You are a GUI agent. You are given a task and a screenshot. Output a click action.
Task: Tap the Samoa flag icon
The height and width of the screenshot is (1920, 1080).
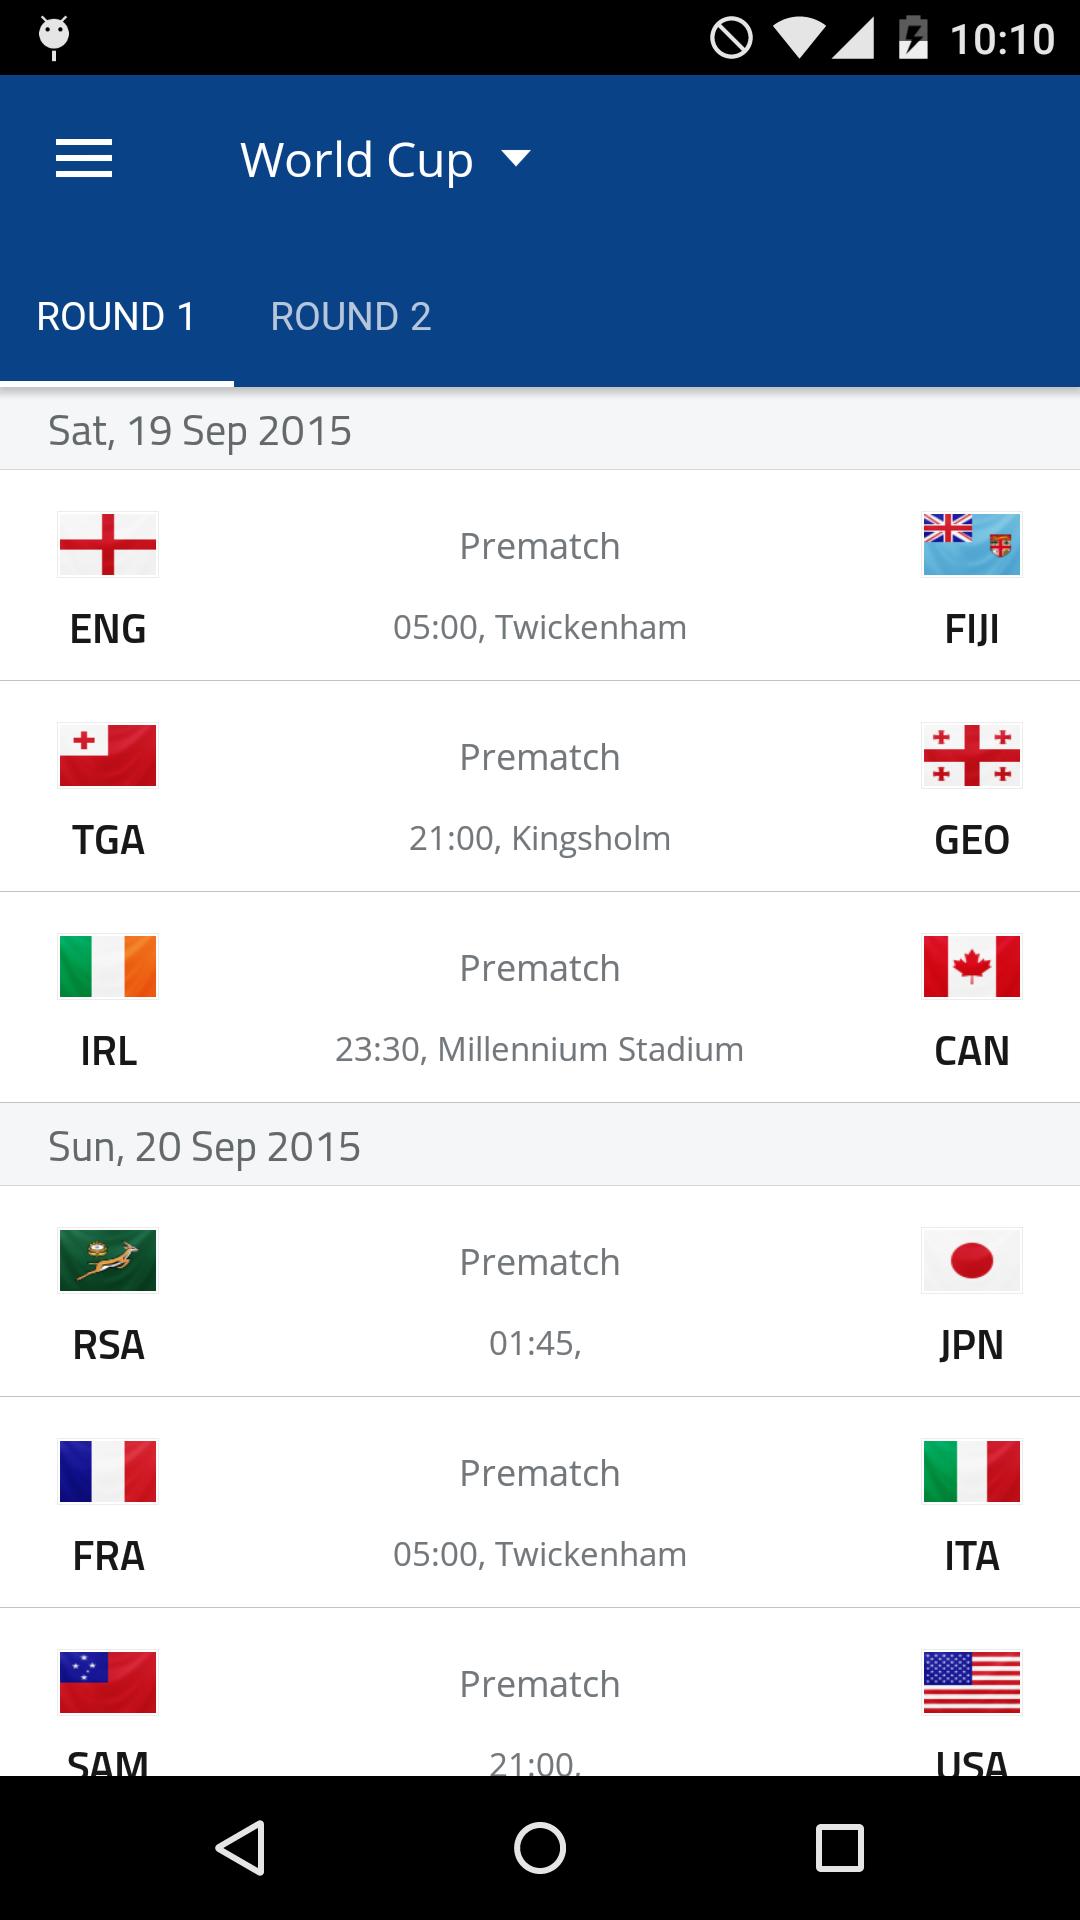[x=108, y=1683]
